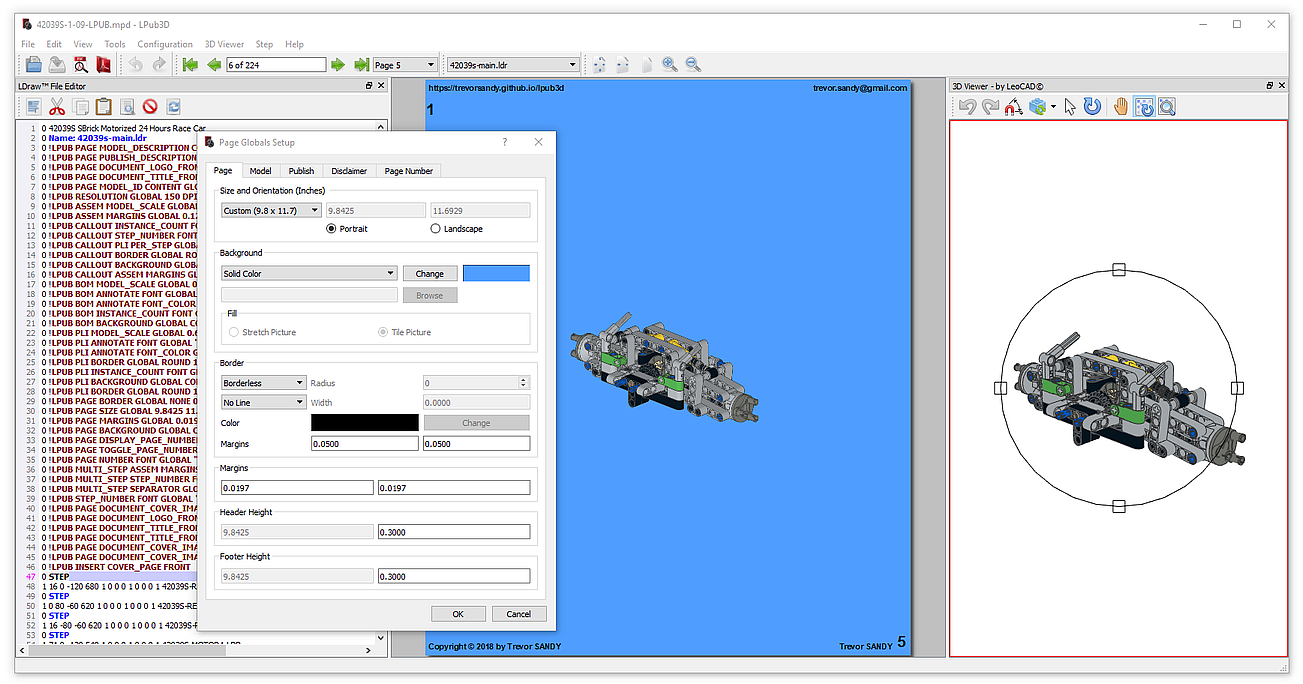
Task: Click the Browse button for background picture
Action: point(430,295)
